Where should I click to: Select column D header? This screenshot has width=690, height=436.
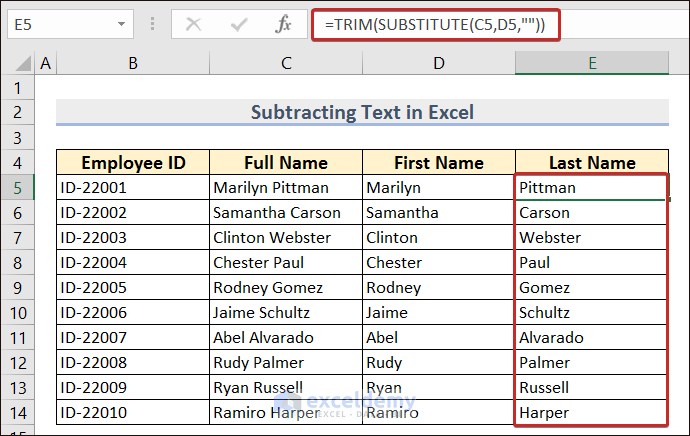coord(439,64)
